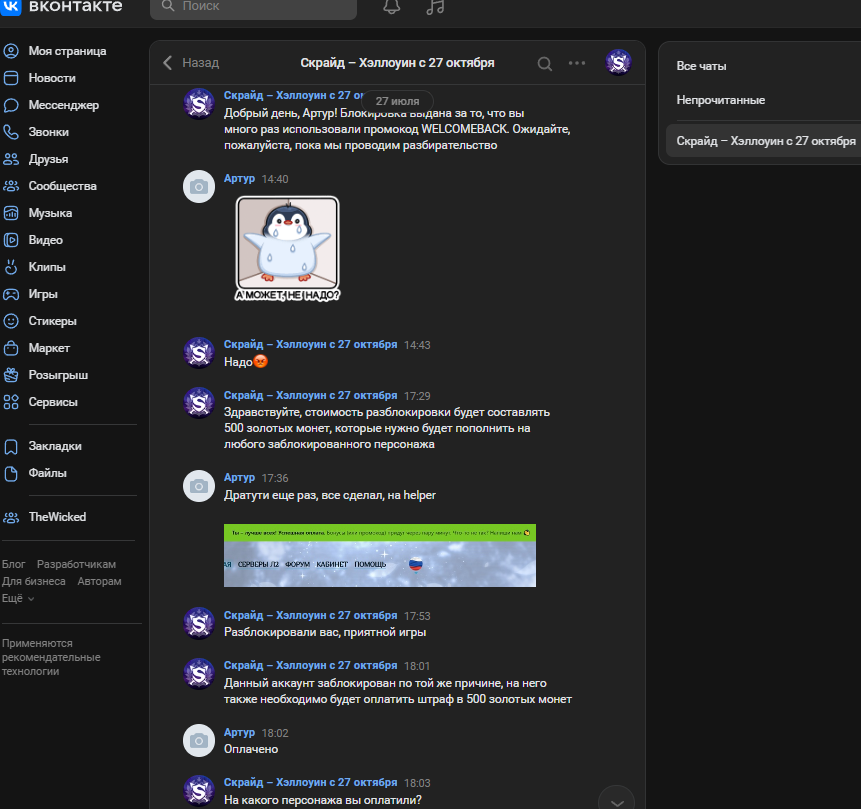This screenshot has width=861, height=809.
Task: Click the VK logo icon
Action: tap(11, 6)
